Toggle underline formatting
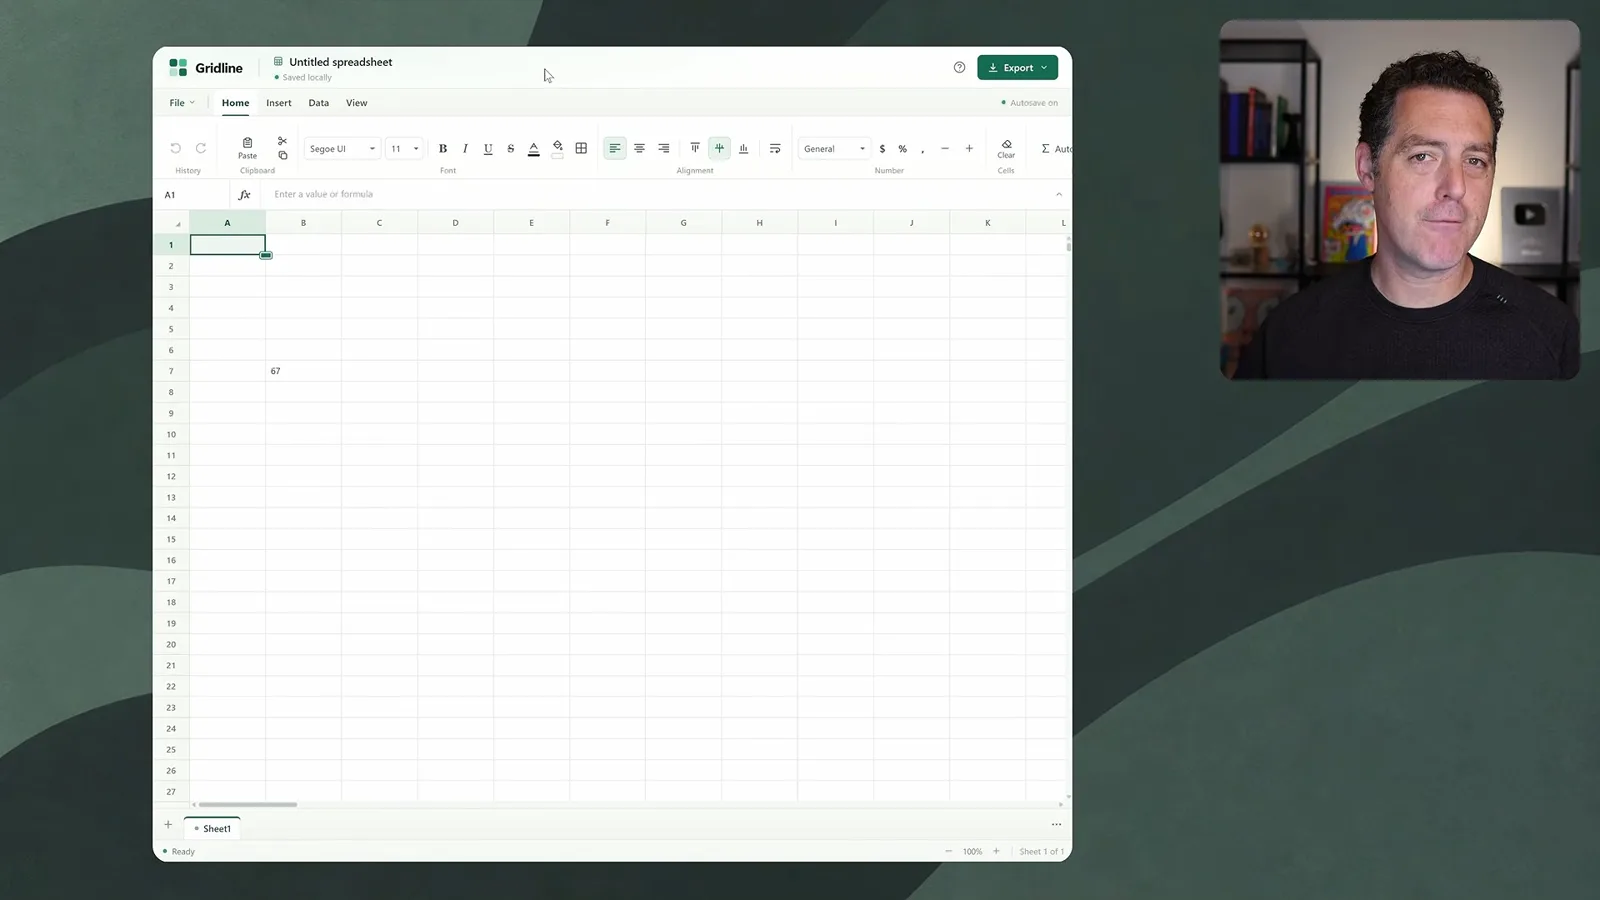This screenshot has height=900, width=1600. 488,148
